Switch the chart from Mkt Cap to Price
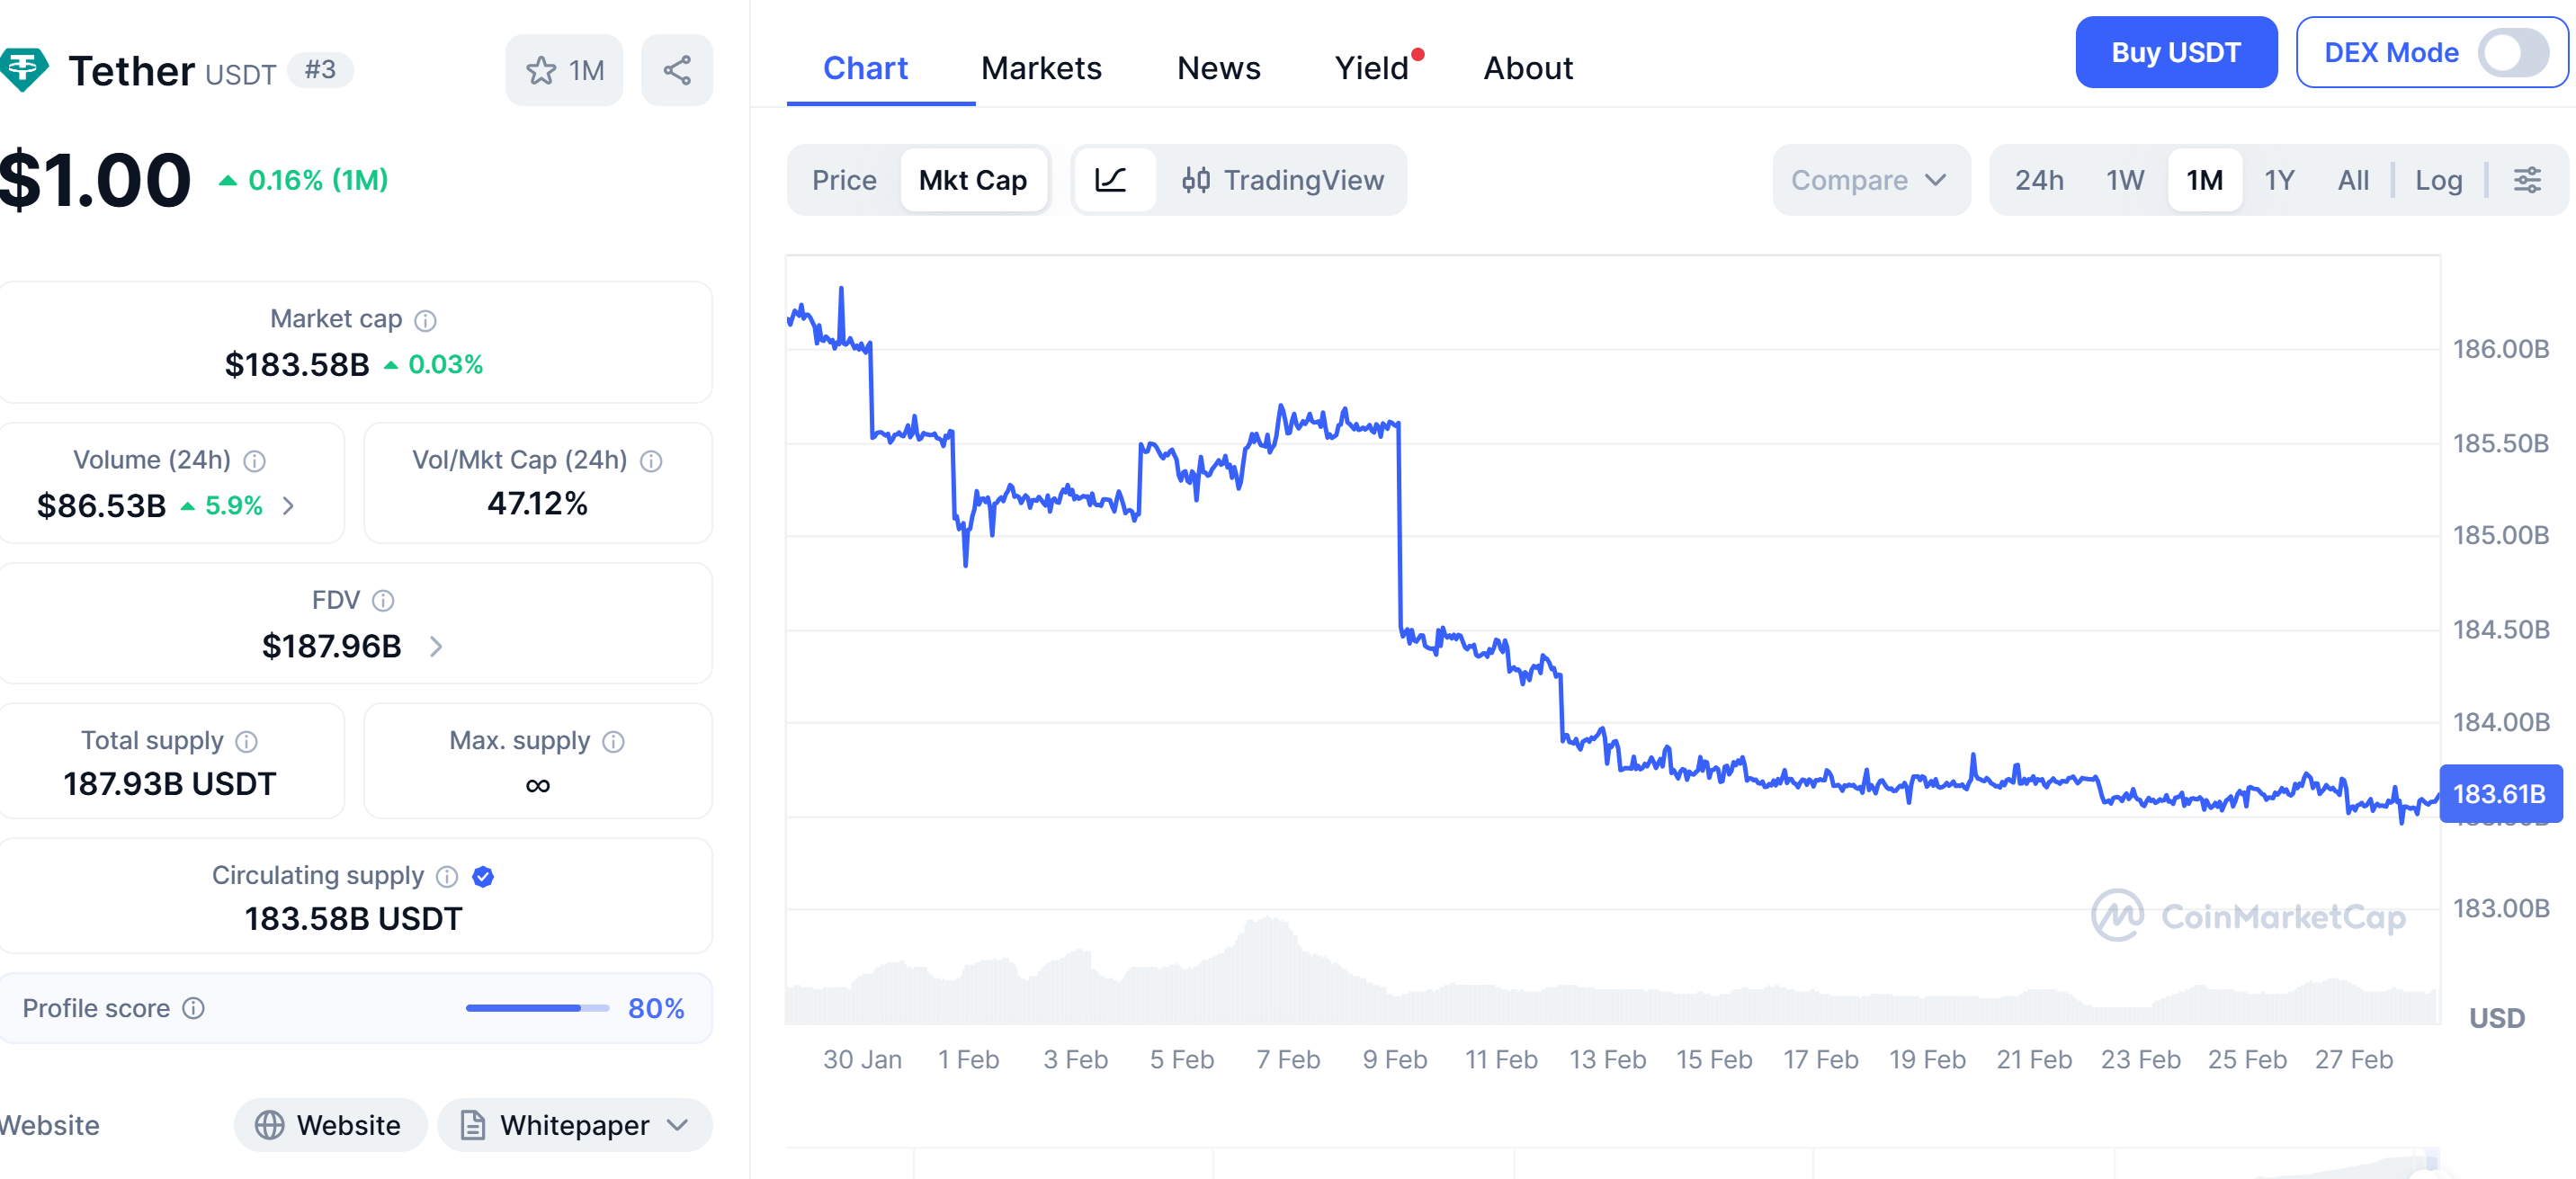This screenshot has width=2576, height=1179. [x=845, y=180]
